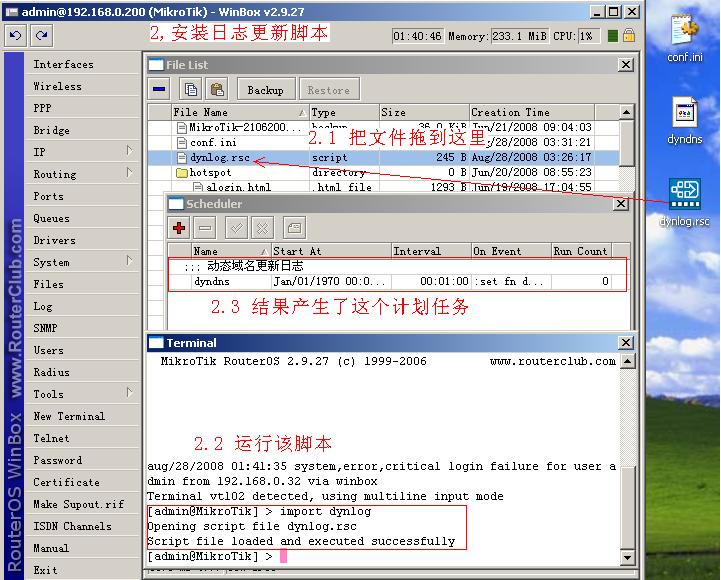Click the Creation Time column header
This screenshot has width=721, height=580.
point(532,112)
